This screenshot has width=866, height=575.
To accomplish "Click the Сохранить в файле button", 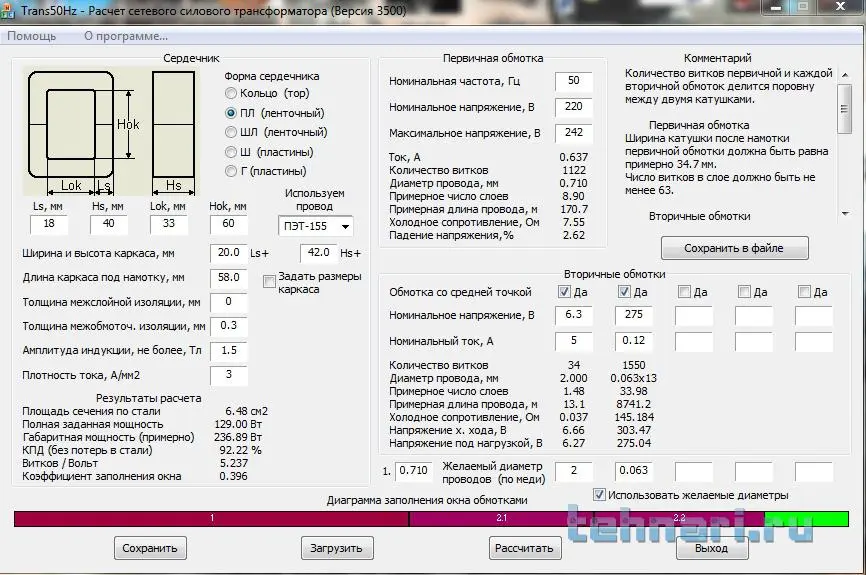I will click(x=735, y=249).
